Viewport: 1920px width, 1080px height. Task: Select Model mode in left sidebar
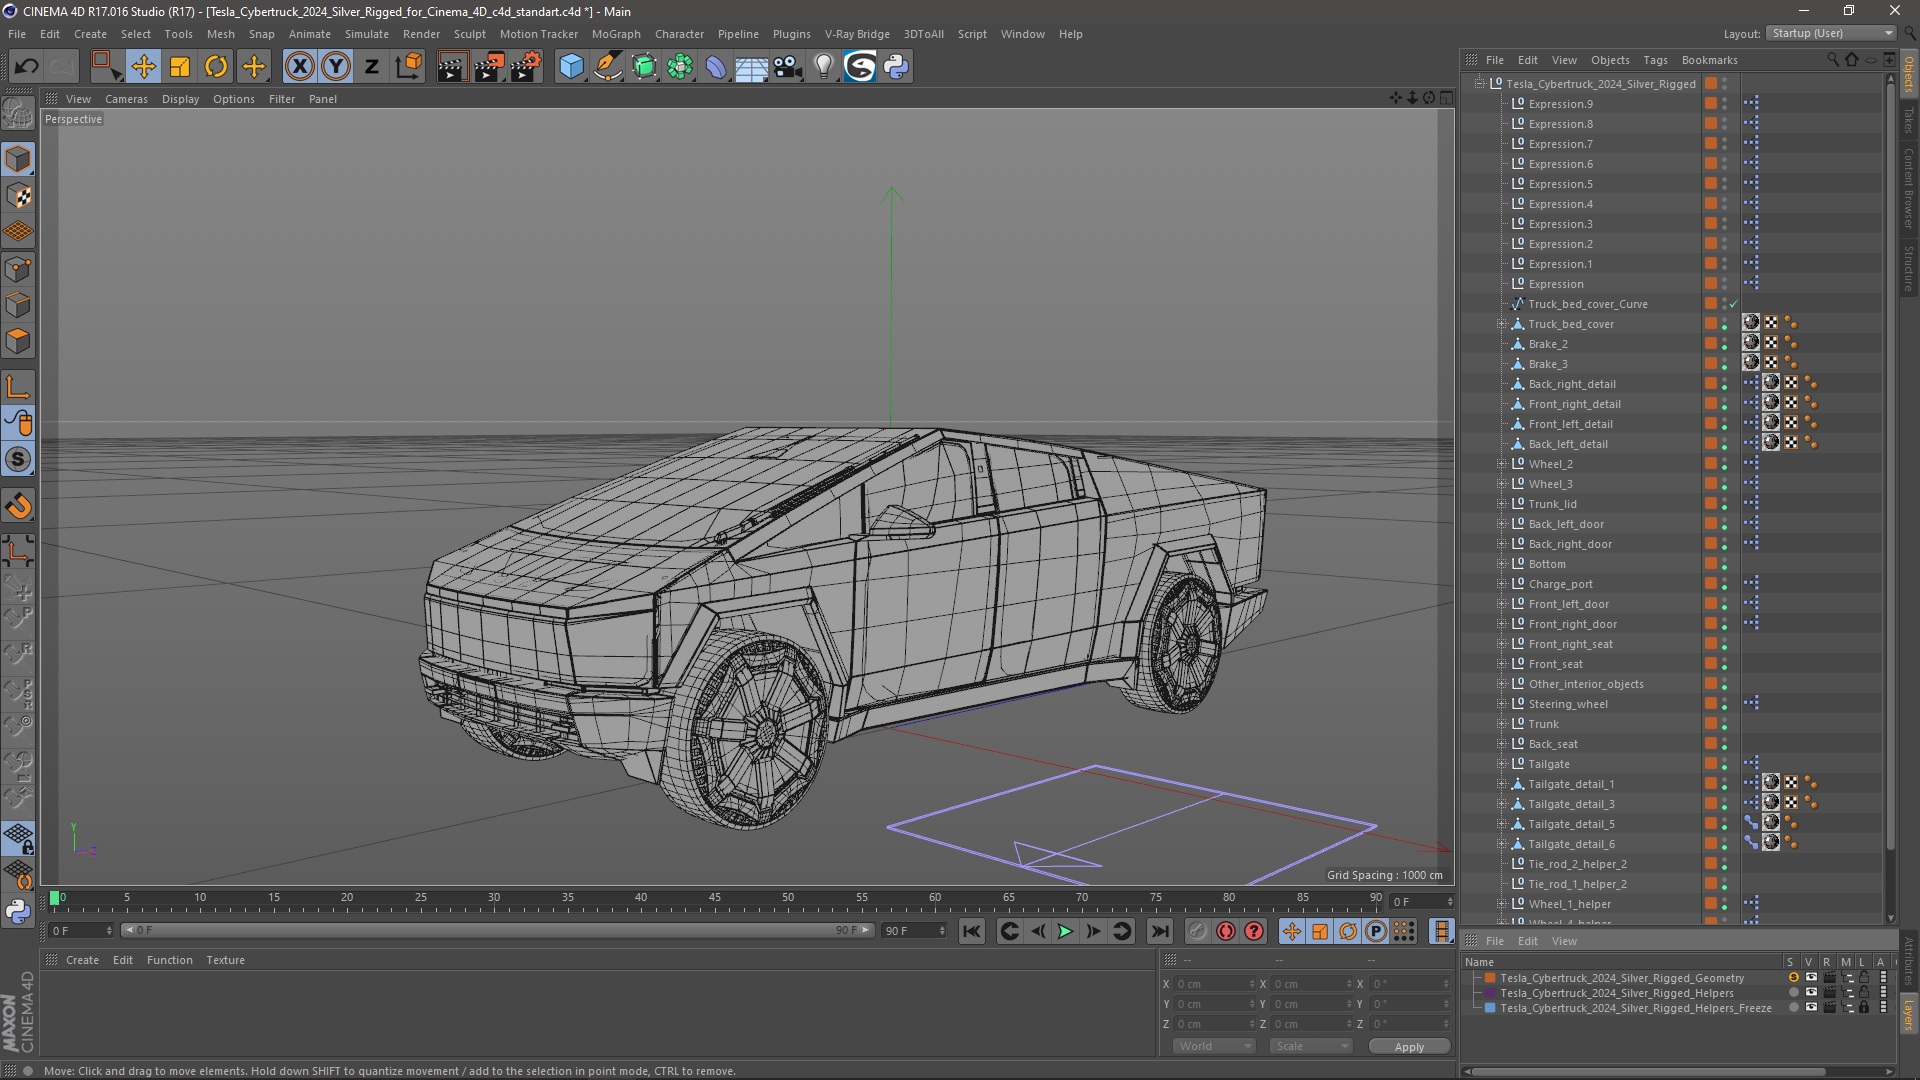coord(18,159)
